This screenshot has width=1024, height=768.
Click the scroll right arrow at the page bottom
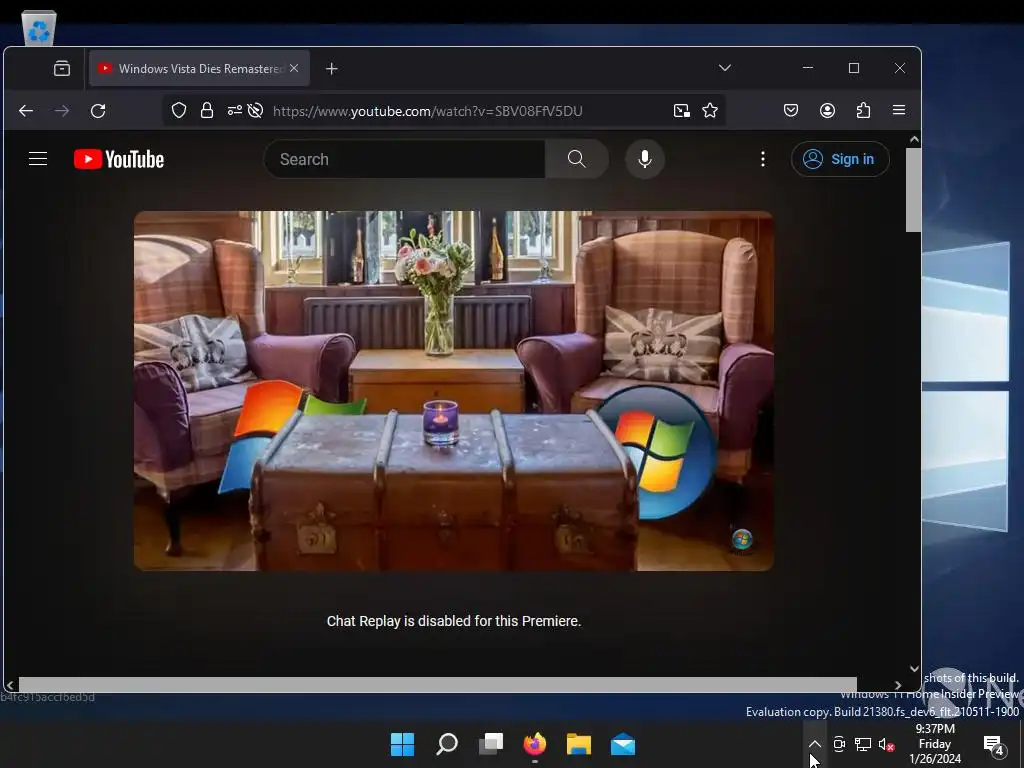[x=898, y=685]
